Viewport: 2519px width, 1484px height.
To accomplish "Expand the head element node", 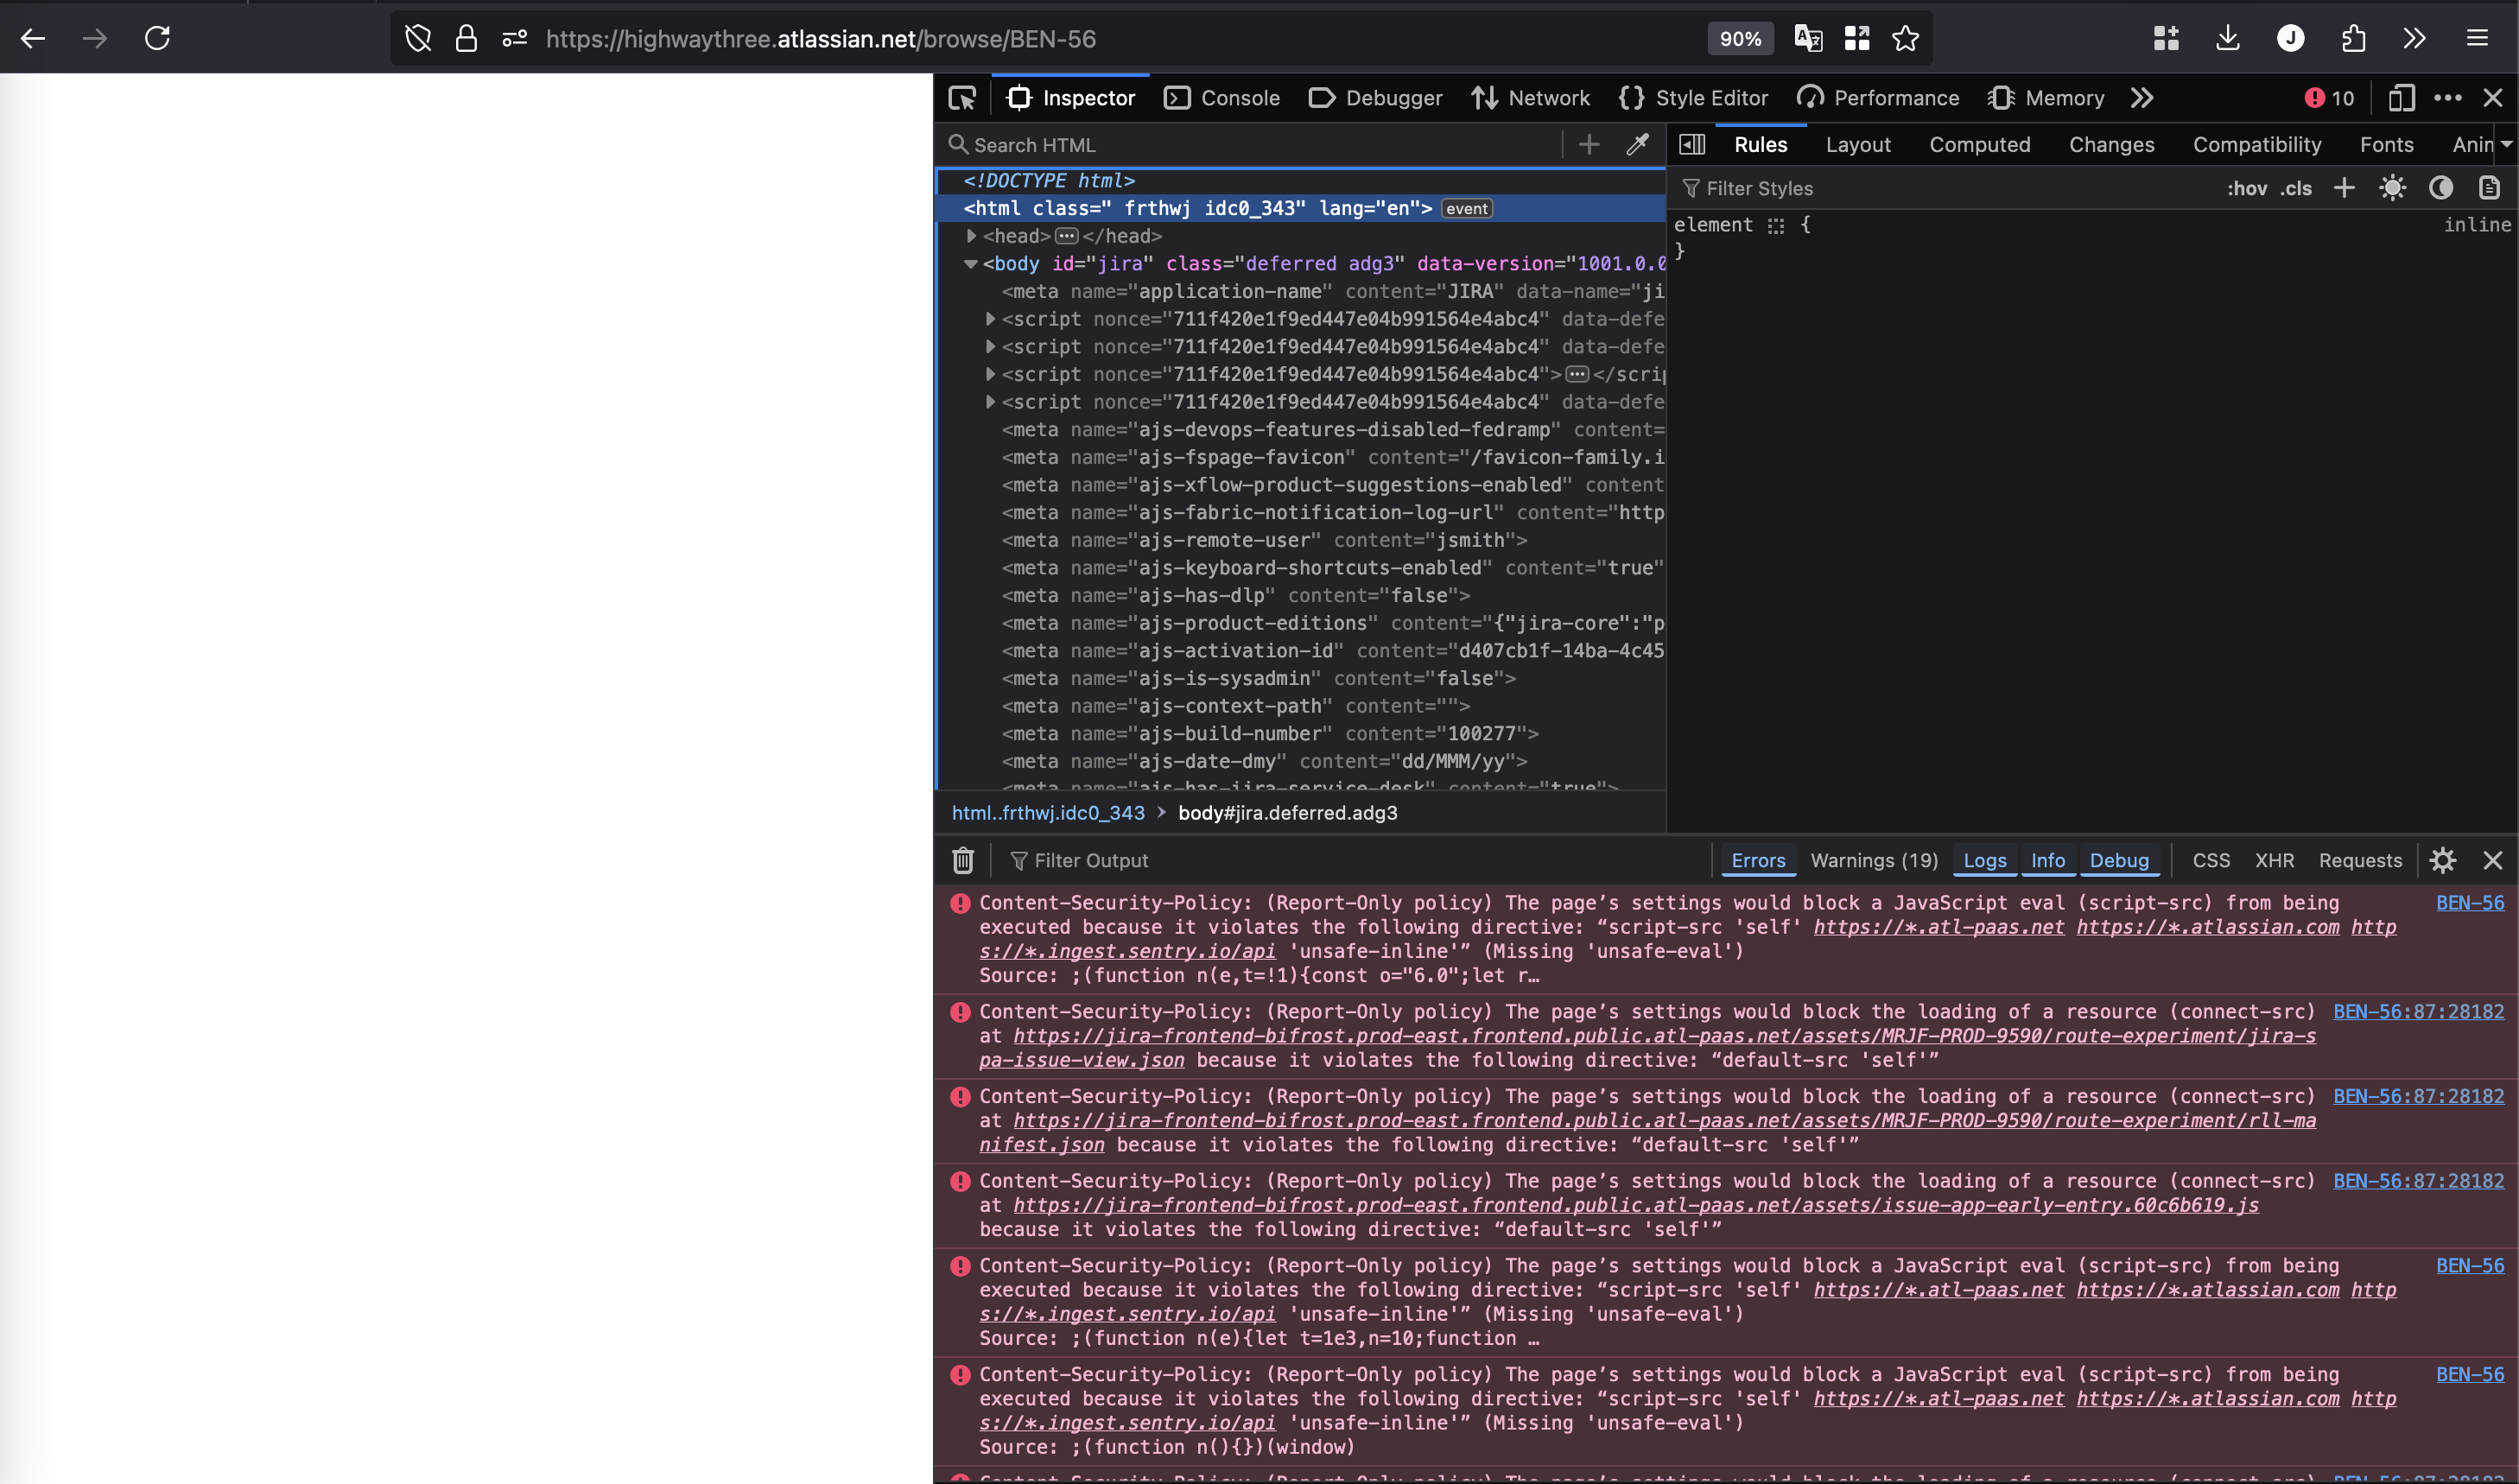I will pyautogui.click(x=971, y=236).
